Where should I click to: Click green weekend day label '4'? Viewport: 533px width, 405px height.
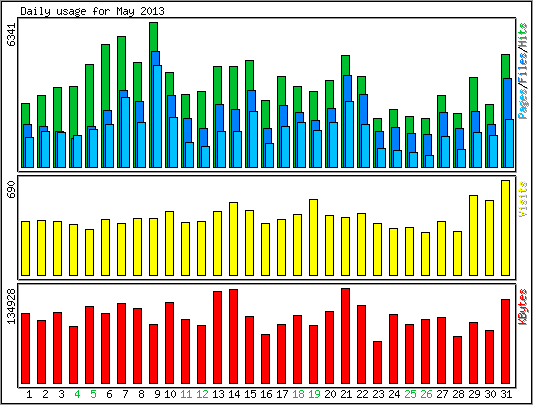coord(77,394)
